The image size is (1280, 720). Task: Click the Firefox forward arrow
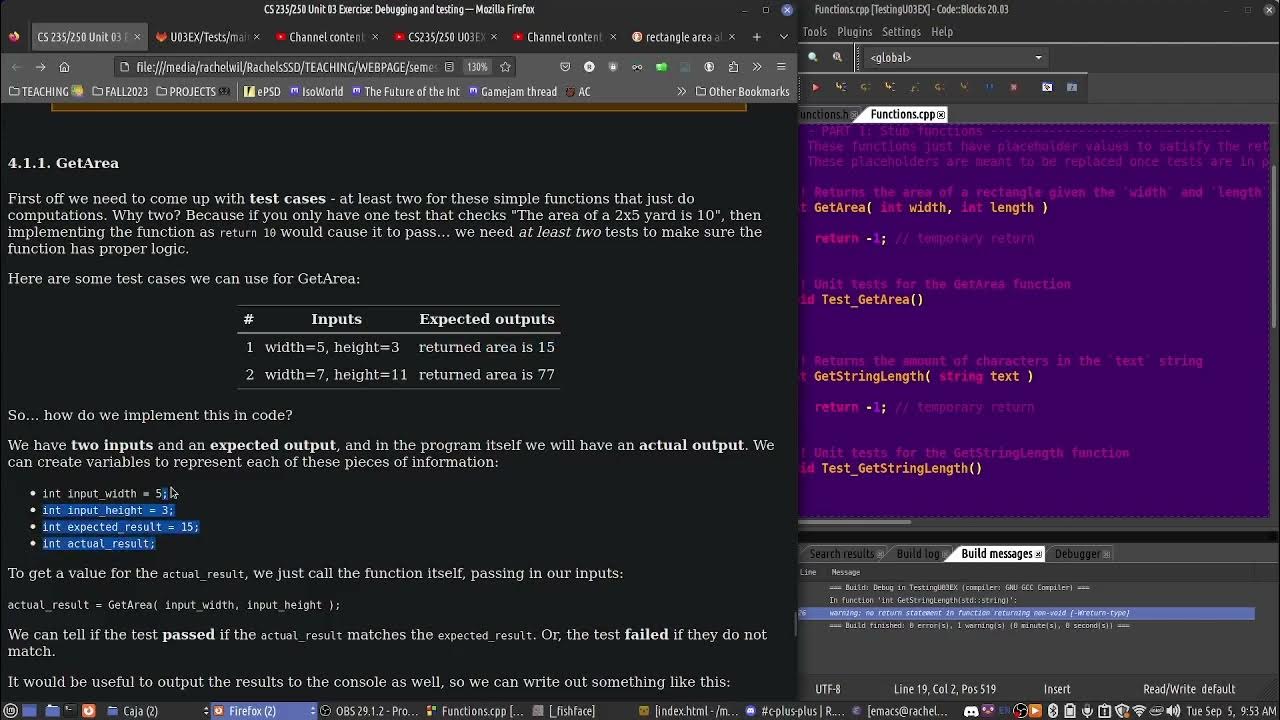[40, 67]
